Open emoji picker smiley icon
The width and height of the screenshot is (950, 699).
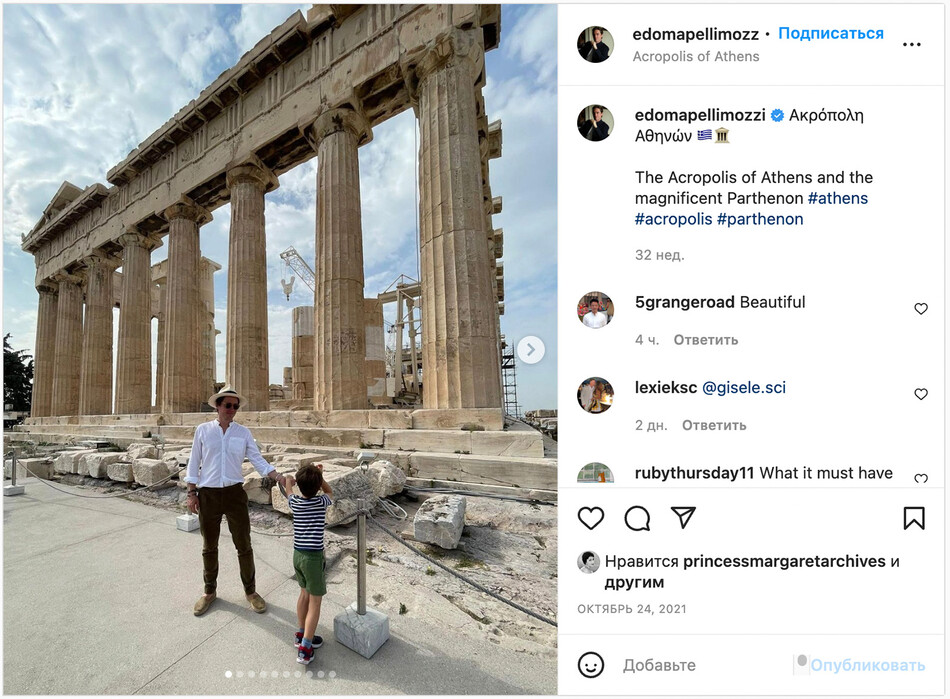[x=591, y=665]
